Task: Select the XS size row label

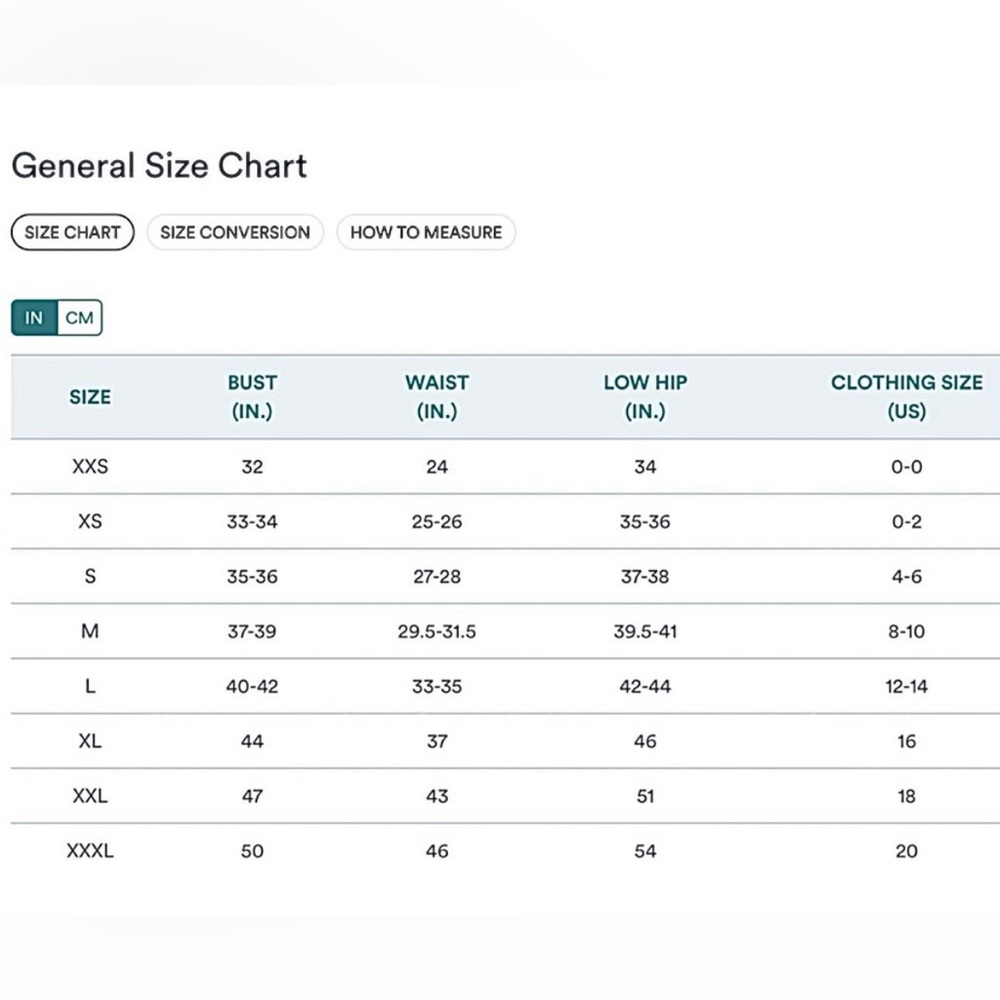Action: pos(90,521)
